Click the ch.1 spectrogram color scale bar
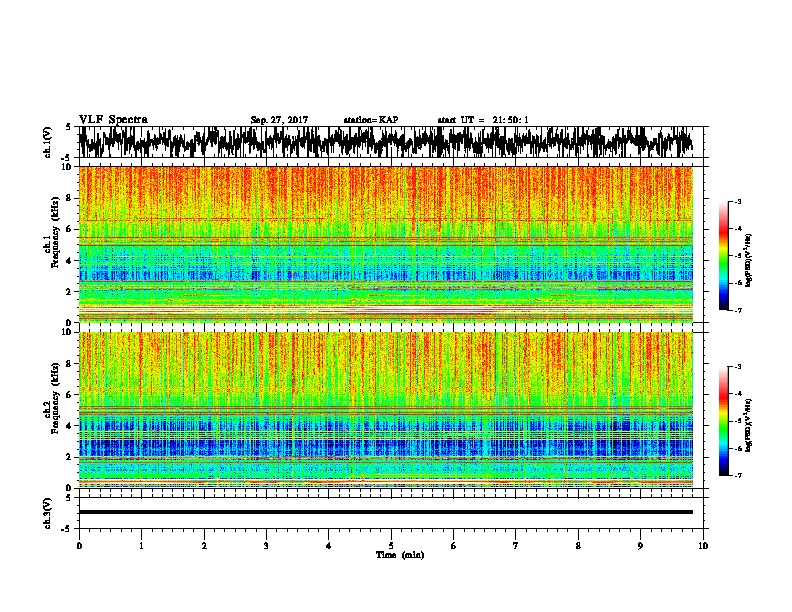The width and height of the screenshot is (792, 612). [x=723, y=256]
